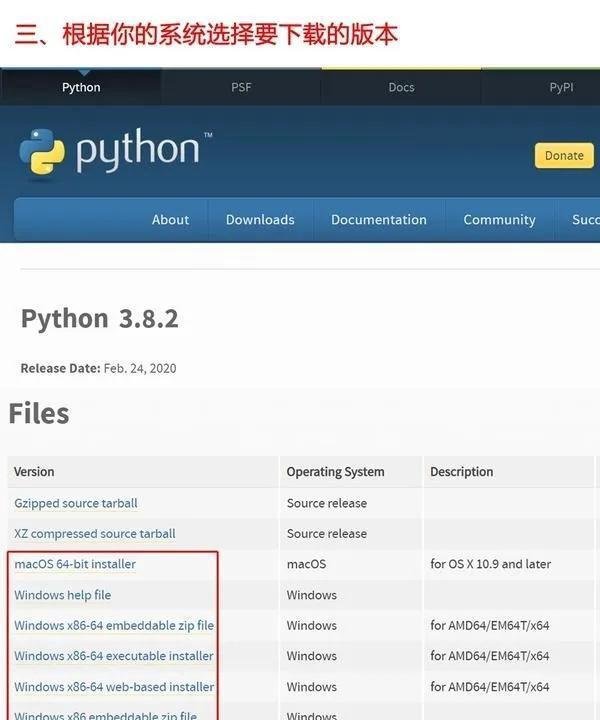Open the Documentation menu
The image size is (600, 720).
tap(379, 219)
